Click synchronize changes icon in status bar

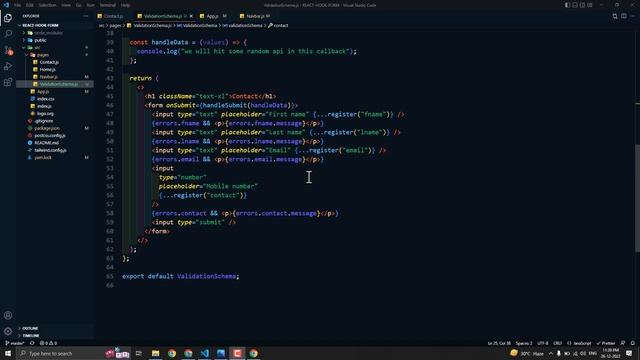32,343
